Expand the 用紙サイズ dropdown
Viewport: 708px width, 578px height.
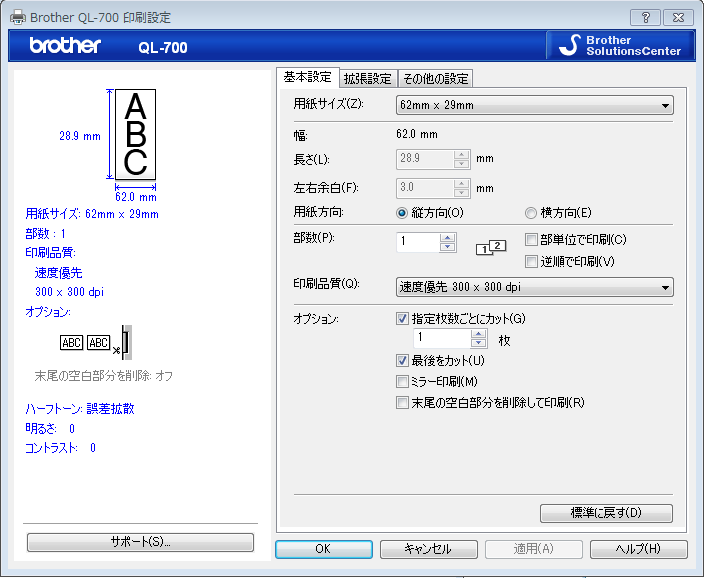coord(535,105)
